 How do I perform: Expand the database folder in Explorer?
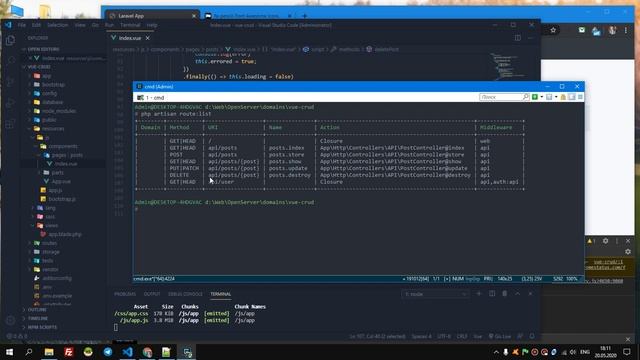click(x=52, y=102)
